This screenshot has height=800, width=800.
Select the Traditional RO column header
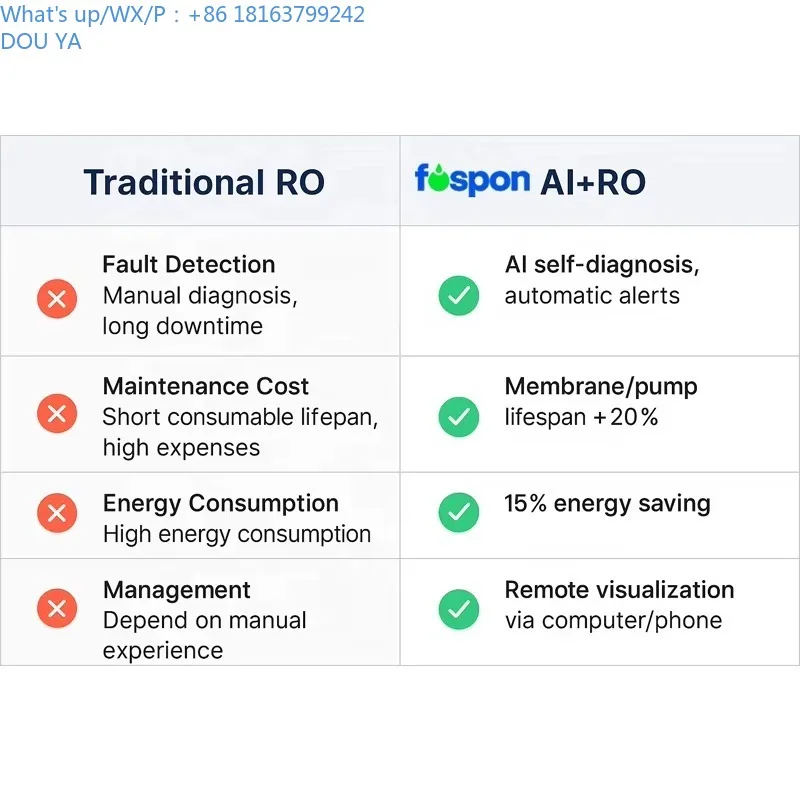coord(204,182)
